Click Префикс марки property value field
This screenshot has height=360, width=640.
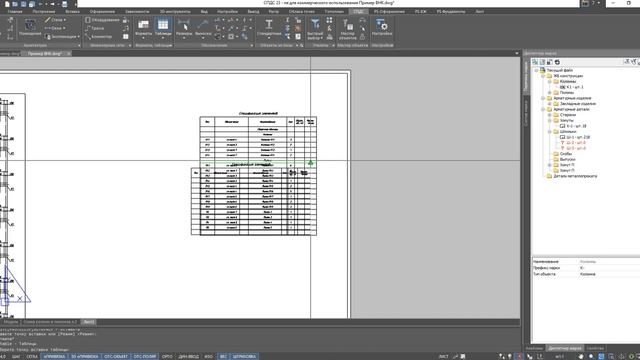pyautogui.click(x=609, y=268)
